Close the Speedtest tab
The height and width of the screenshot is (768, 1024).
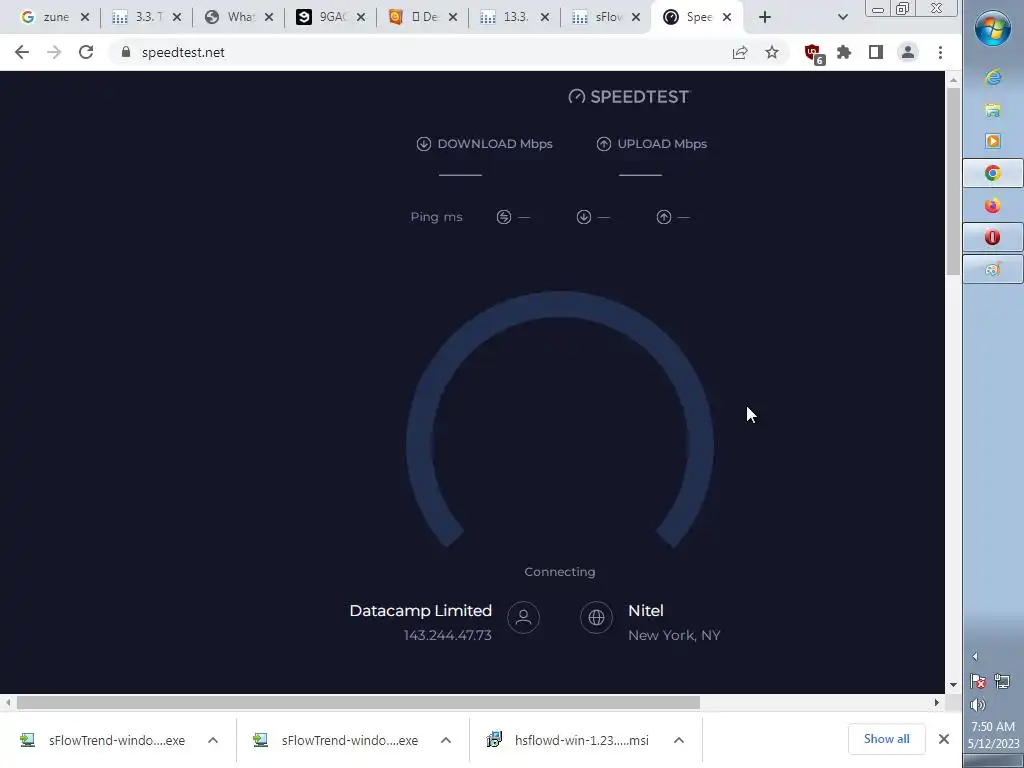tap(727, 18)
